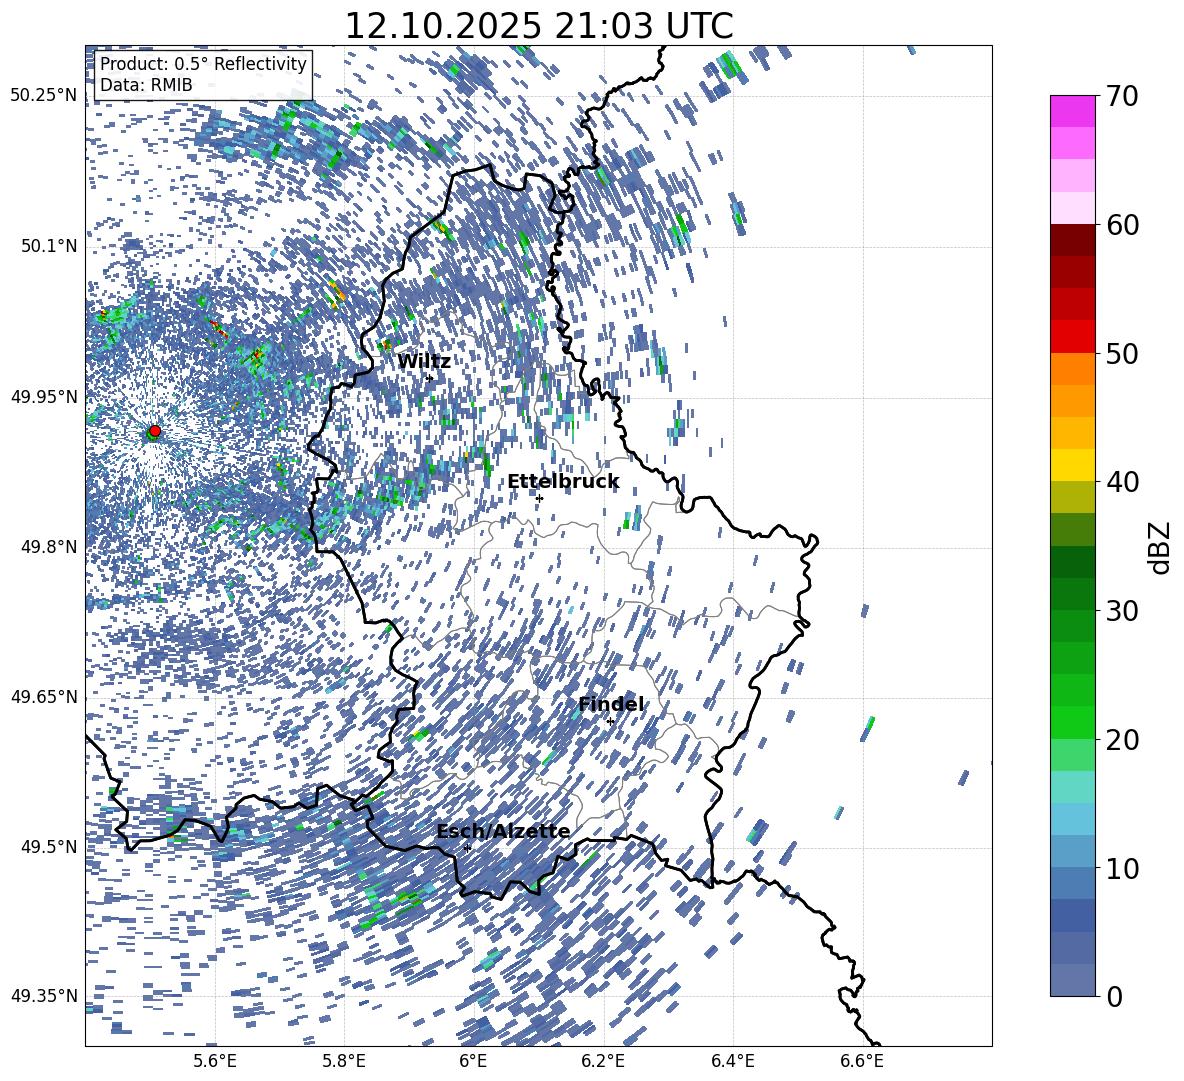Click the 50.1°N latitude tick label
The image size is (1184, 1081).
pyautogui.click(x=49, y=246)
